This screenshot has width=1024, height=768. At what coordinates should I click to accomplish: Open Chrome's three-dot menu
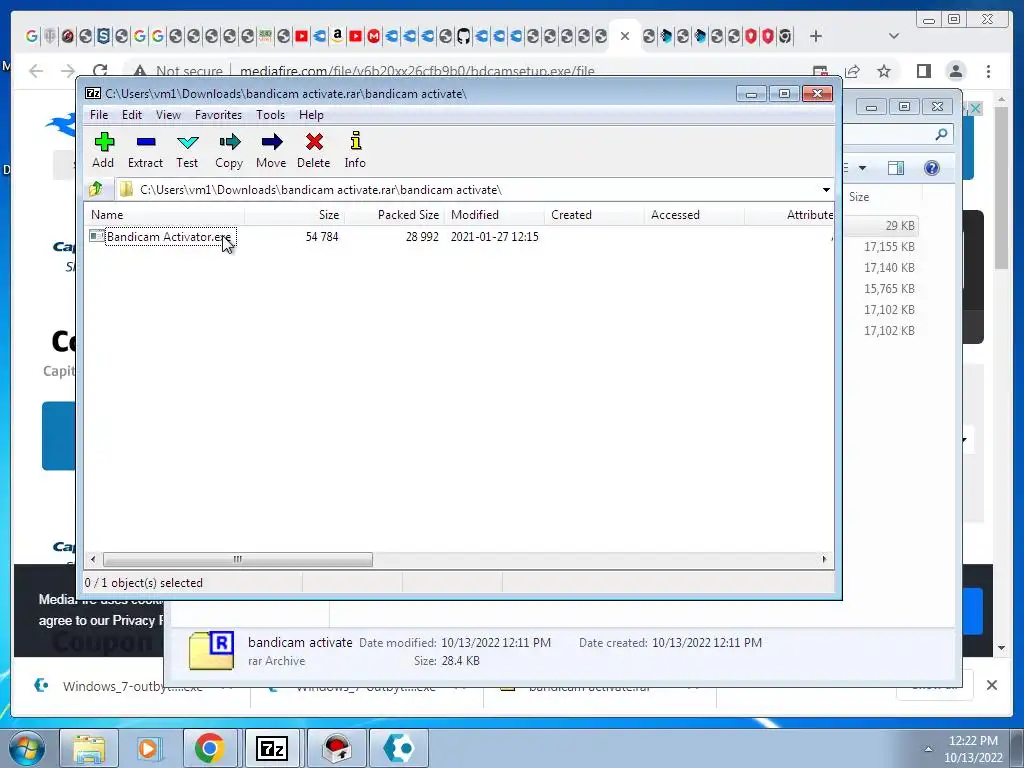(989, 71)
